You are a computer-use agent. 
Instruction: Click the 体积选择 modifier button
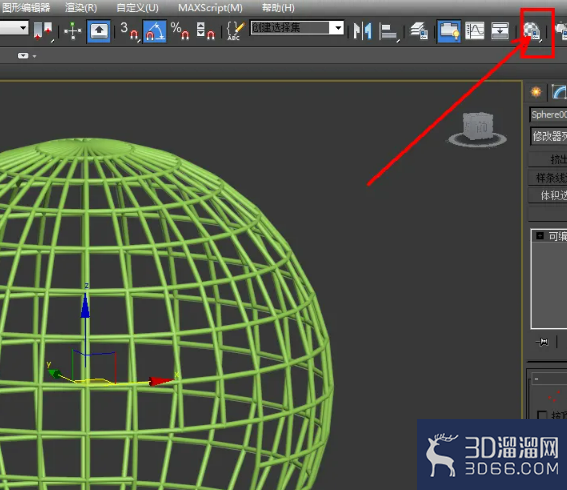547,195
